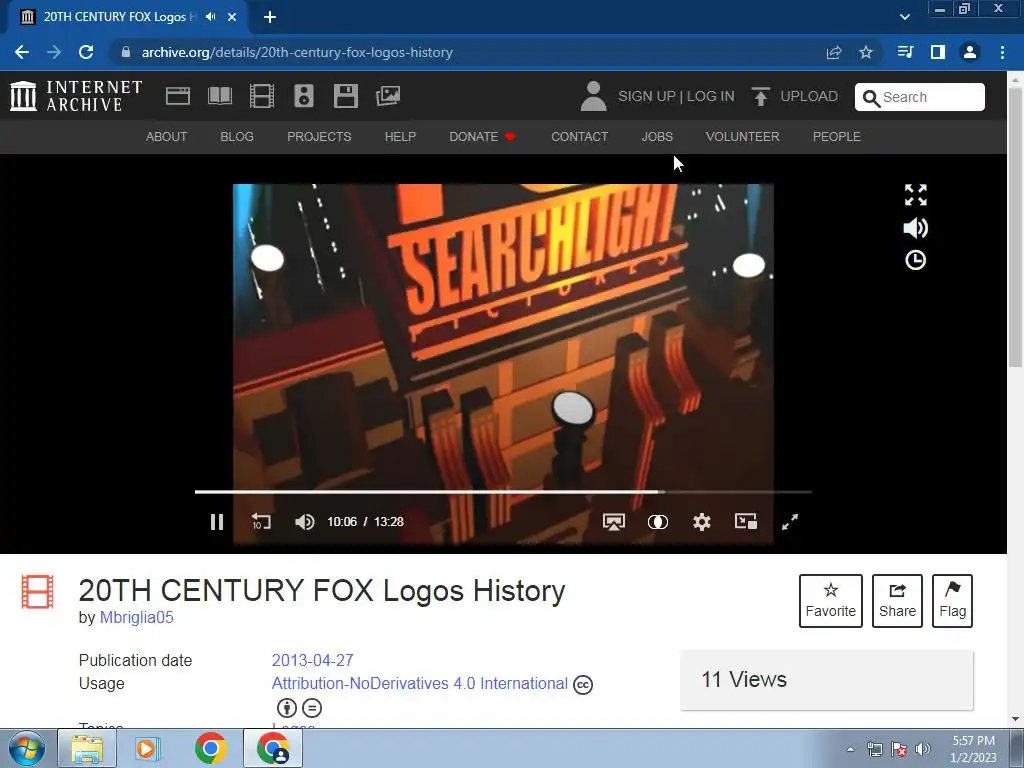Click the user avatar icon

coord(593,96)
